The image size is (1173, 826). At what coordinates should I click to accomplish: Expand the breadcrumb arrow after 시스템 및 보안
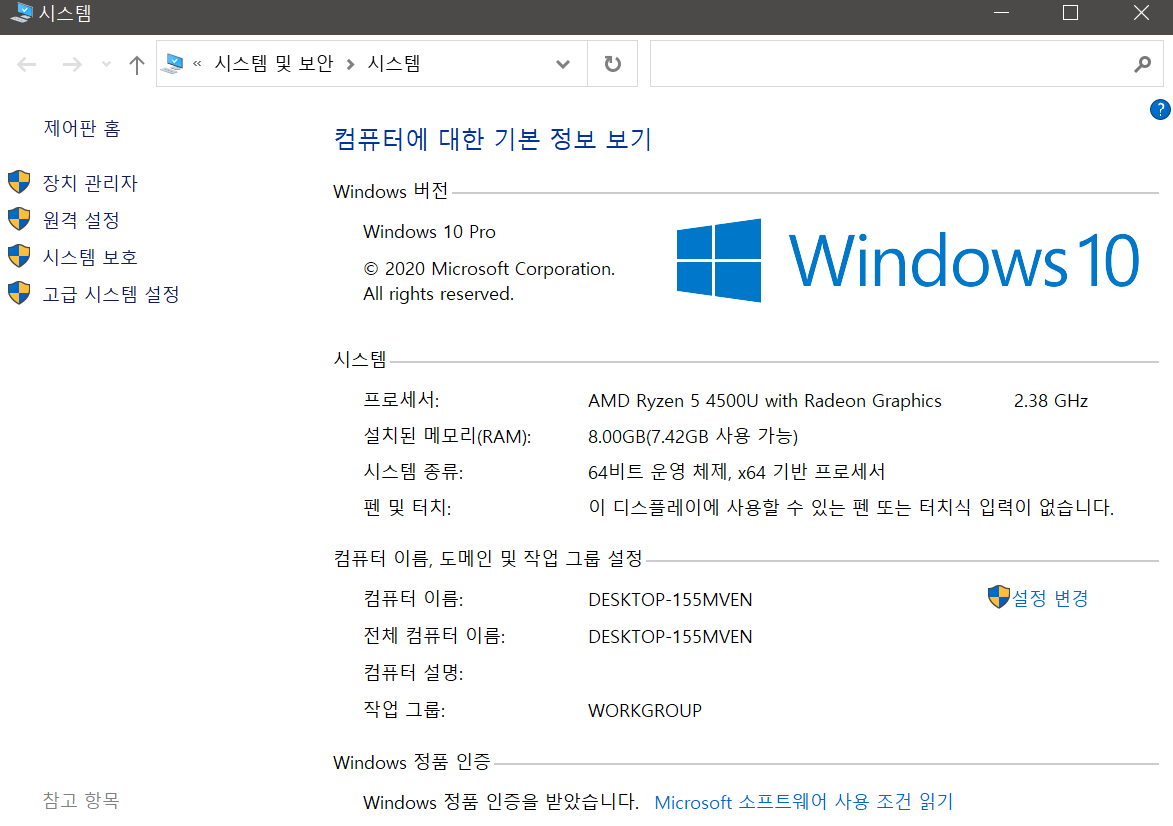pyautogui.click(x=350, y=64)
